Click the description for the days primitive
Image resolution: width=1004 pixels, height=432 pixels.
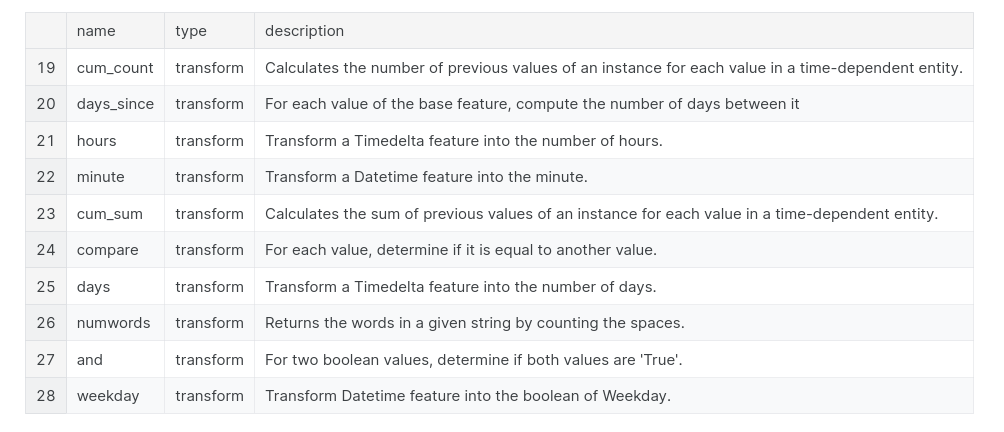pyautogui.click(x=460, y=287)
